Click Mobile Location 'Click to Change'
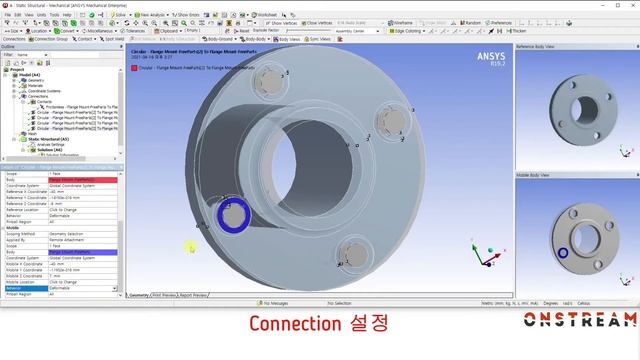Image resolution: width=640 pixels, height=360 pixels. 83,282
